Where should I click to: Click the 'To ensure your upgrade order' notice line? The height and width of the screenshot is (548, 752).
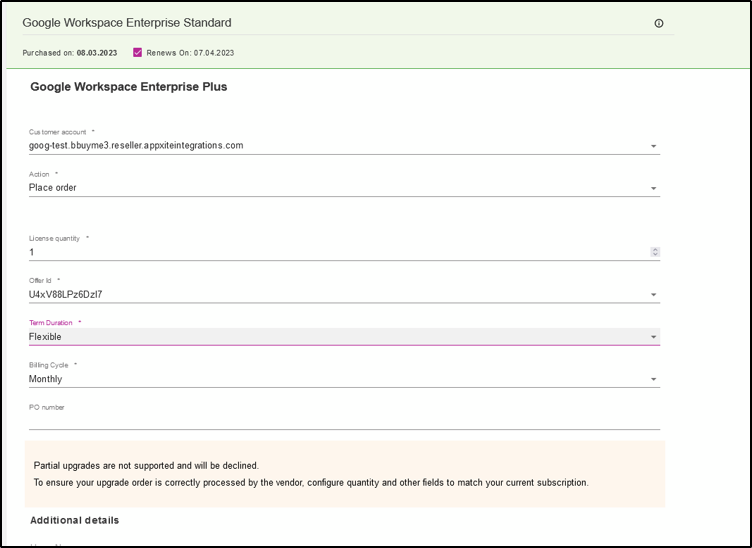click(x=311, y=482)
